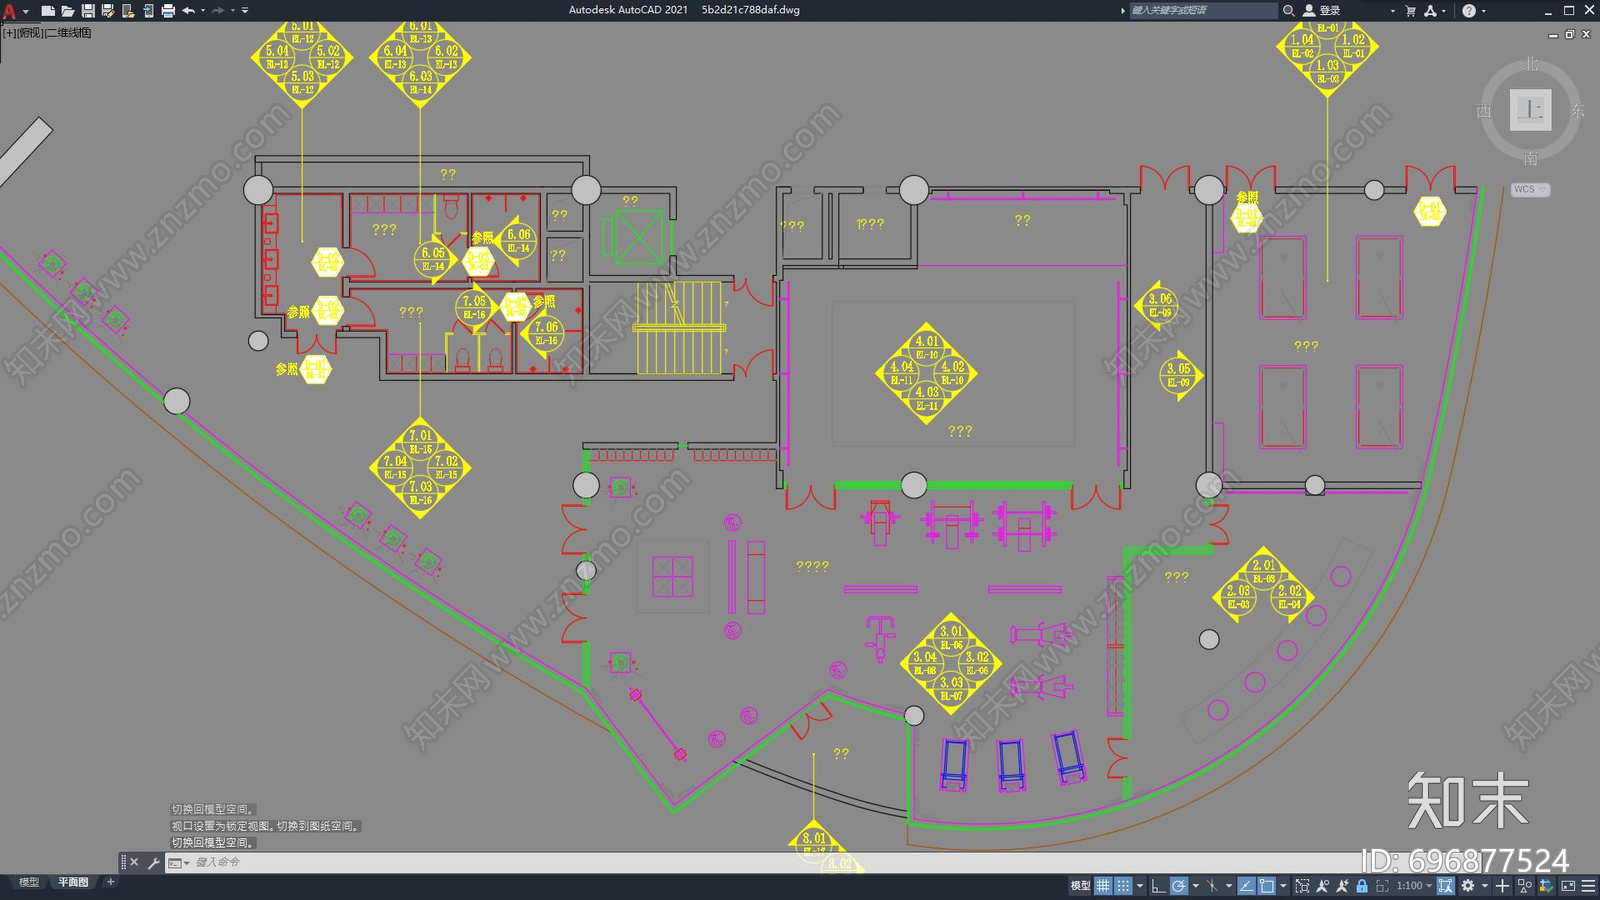Restore the drawing window size

point(1570,34)
